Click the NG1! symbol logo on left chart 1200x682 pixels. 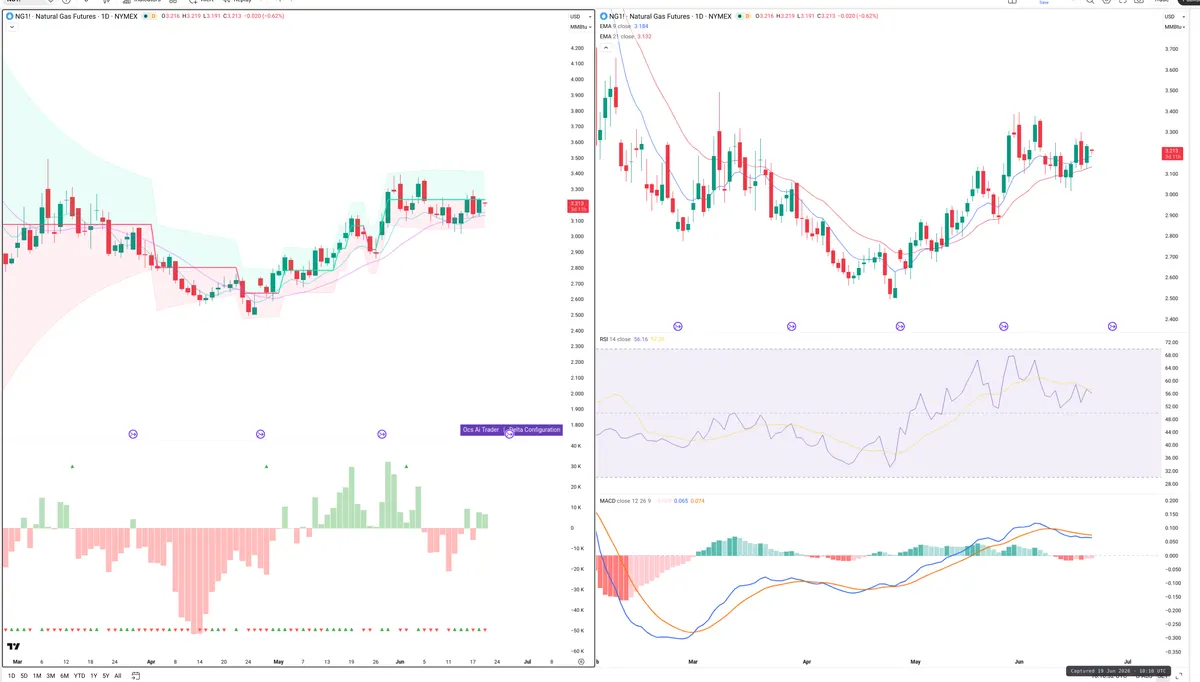tap(9, 16)
